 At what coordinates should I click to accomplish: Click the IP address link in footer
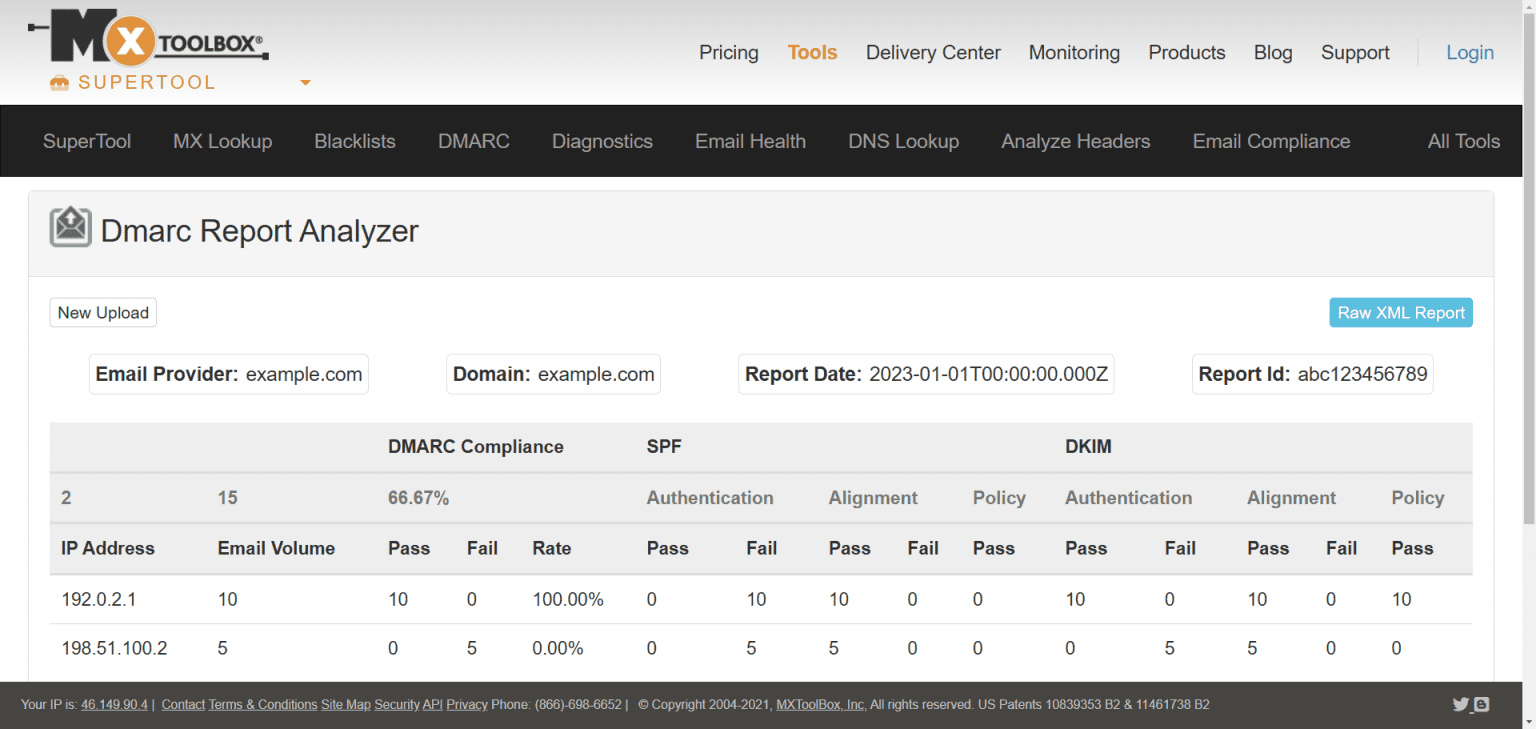click(x=114, y=704)
